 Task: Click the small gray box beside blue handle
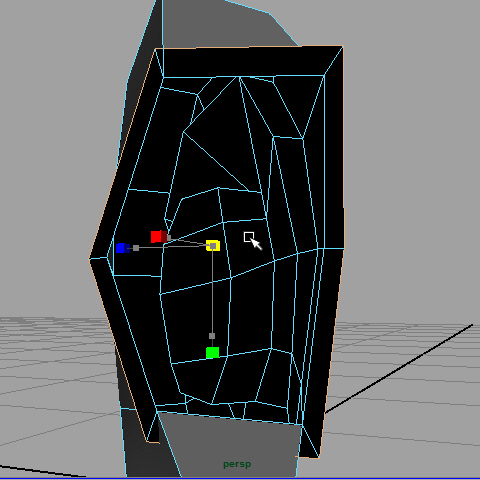[136, 248]
